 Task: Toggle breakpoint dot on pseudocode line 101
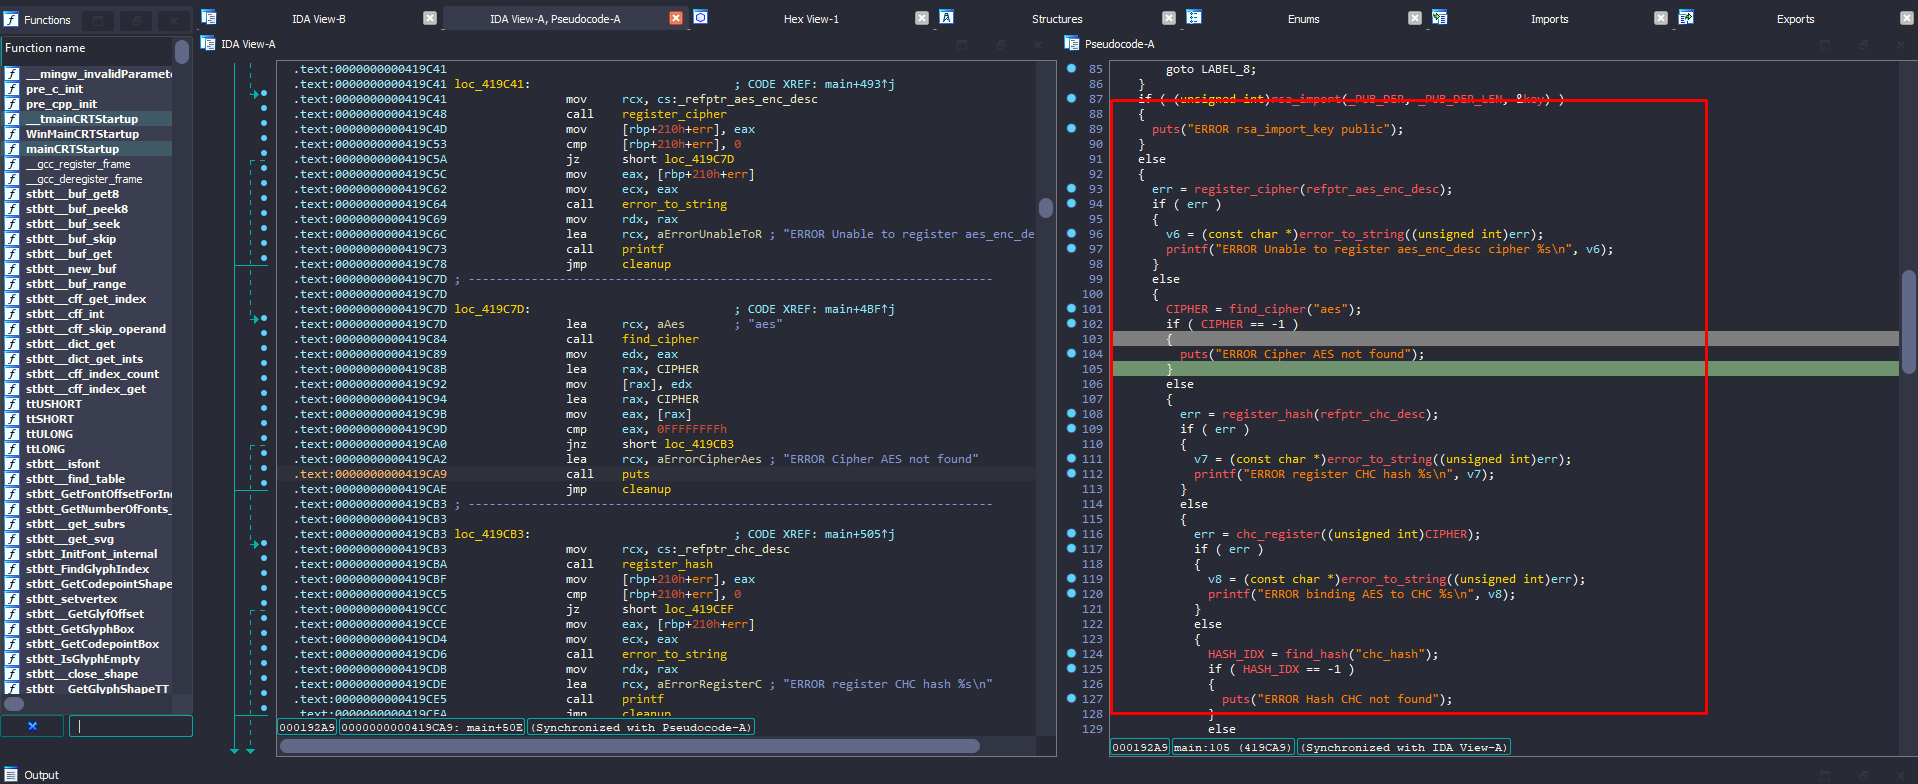[x=1071, y=309]
